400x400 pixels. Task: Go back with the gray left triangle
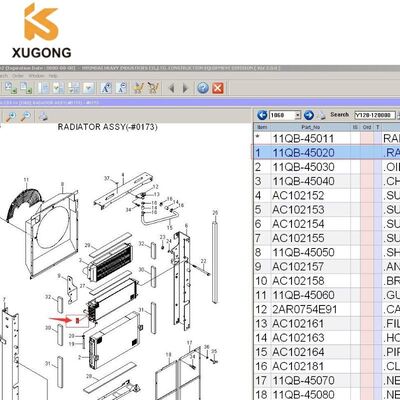(172, 89)
